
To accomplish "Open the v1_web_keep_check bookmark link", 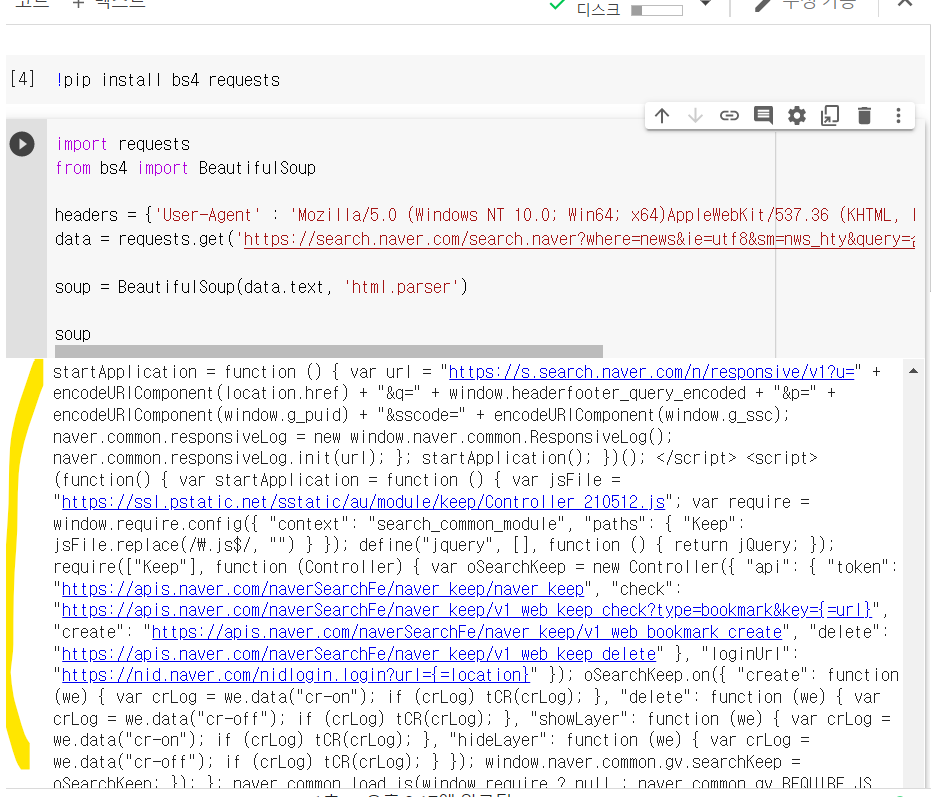I will (x=467, y=611).
